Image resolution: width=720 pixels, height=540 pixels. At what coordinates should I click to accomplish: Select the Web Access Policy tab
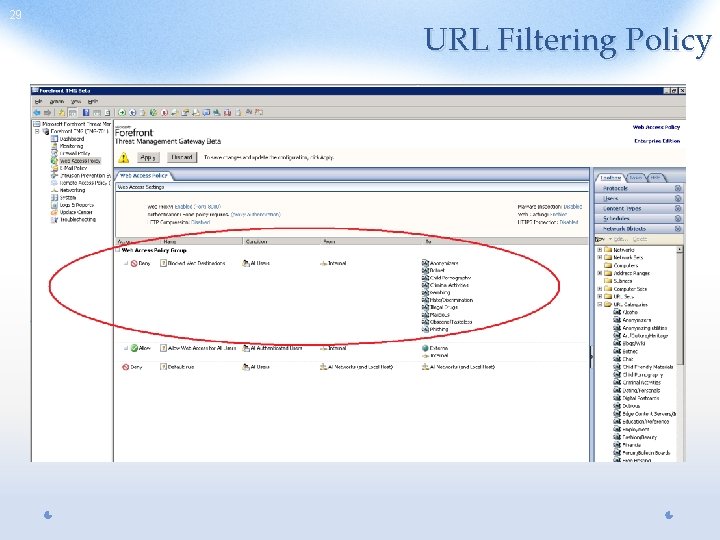pyautogui.click(x=144, y=176)
